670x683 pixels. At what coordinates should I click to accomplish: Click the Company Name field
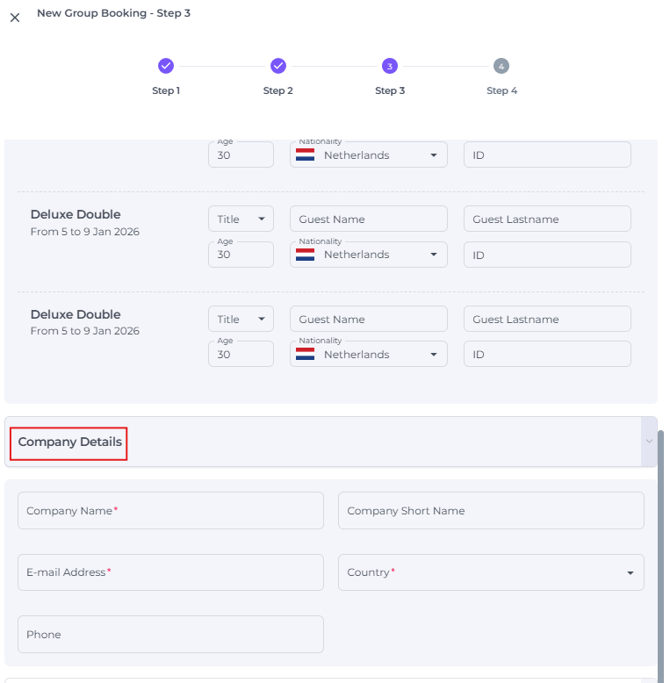pos(171,510)
